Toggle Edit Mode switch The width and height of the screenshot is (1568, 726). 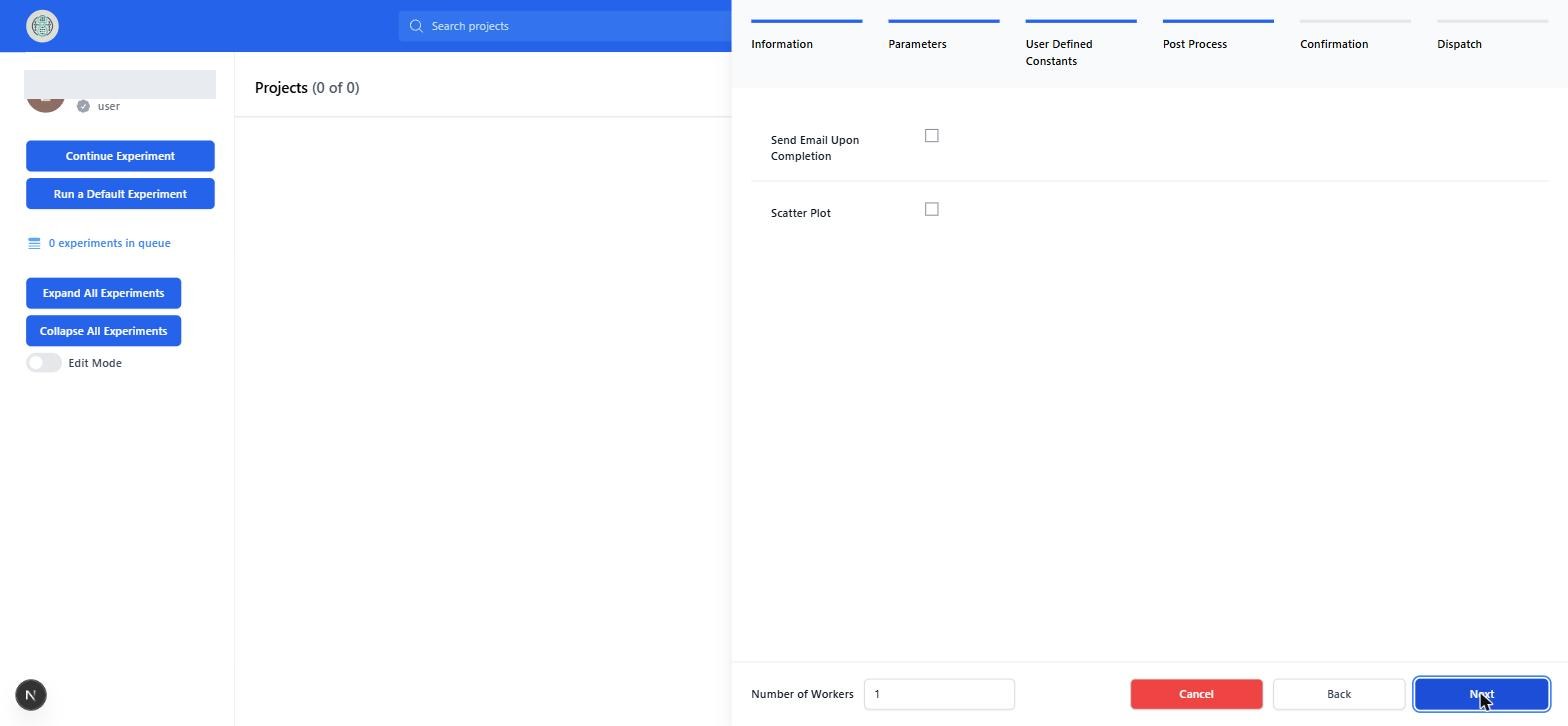coord(44,363)
